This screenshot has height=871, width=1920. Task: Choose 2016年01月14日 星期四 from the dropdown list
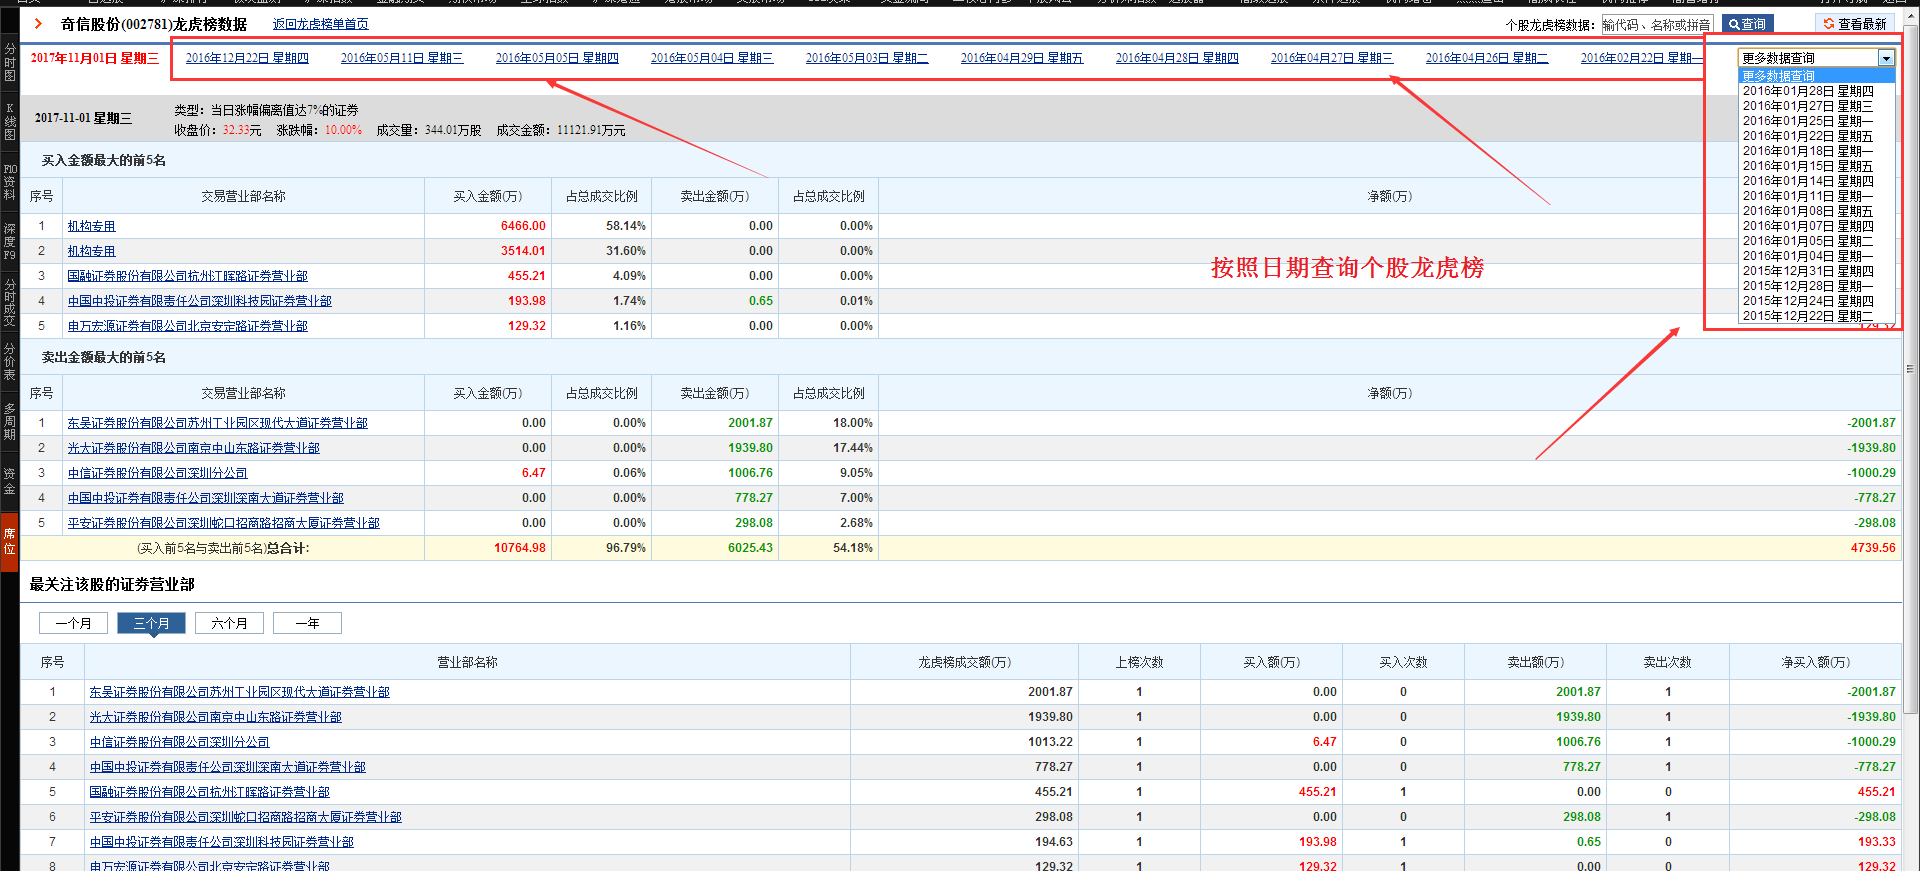[x=1816, y=181]
